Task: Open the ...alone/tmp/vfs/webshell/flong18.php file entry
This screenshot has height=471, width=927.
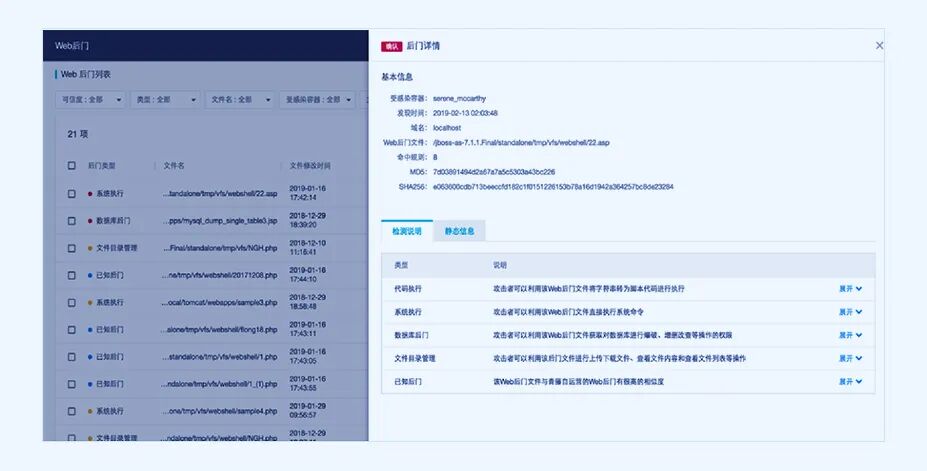Action: [219, 330]
